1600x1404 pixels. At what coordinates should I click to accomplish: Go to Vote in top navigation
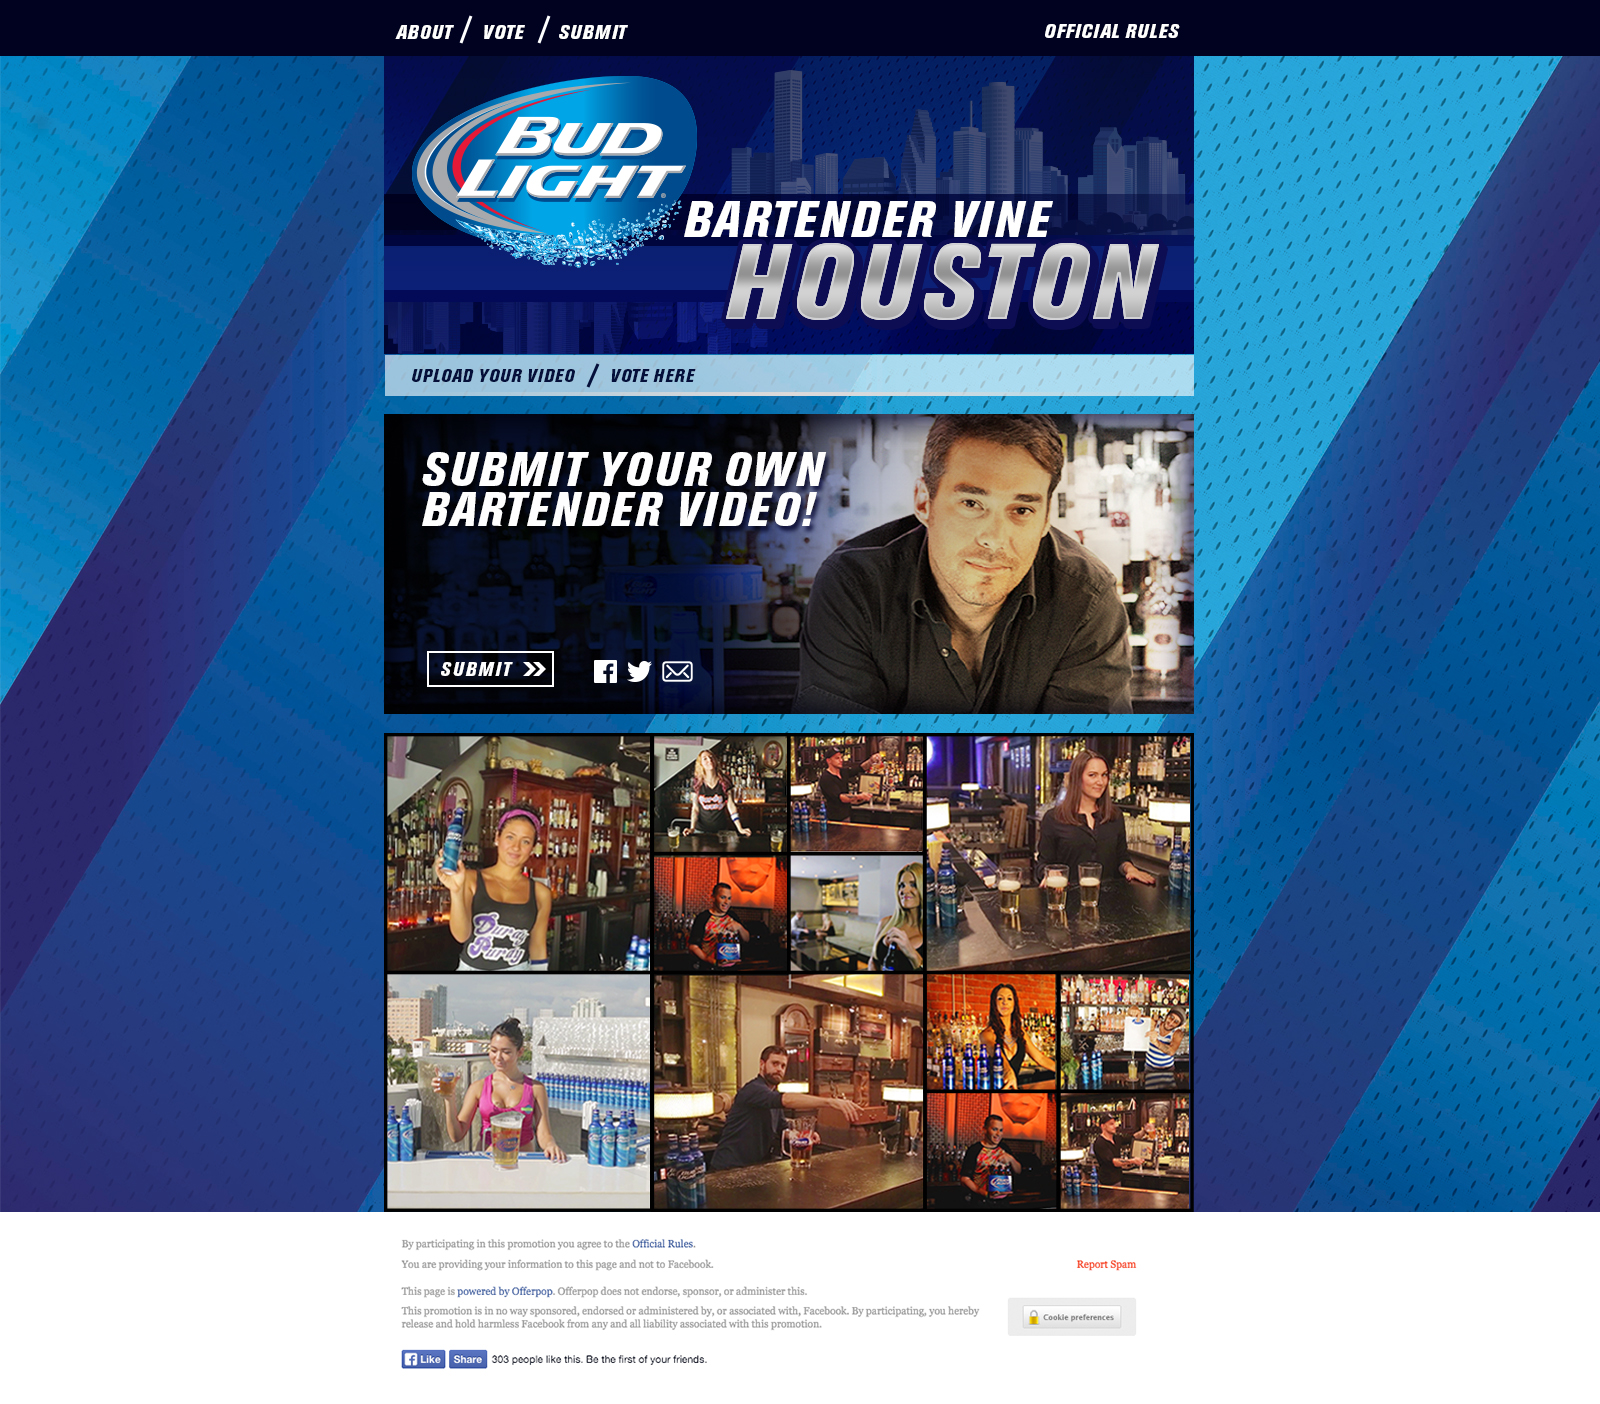pos(503,32)
